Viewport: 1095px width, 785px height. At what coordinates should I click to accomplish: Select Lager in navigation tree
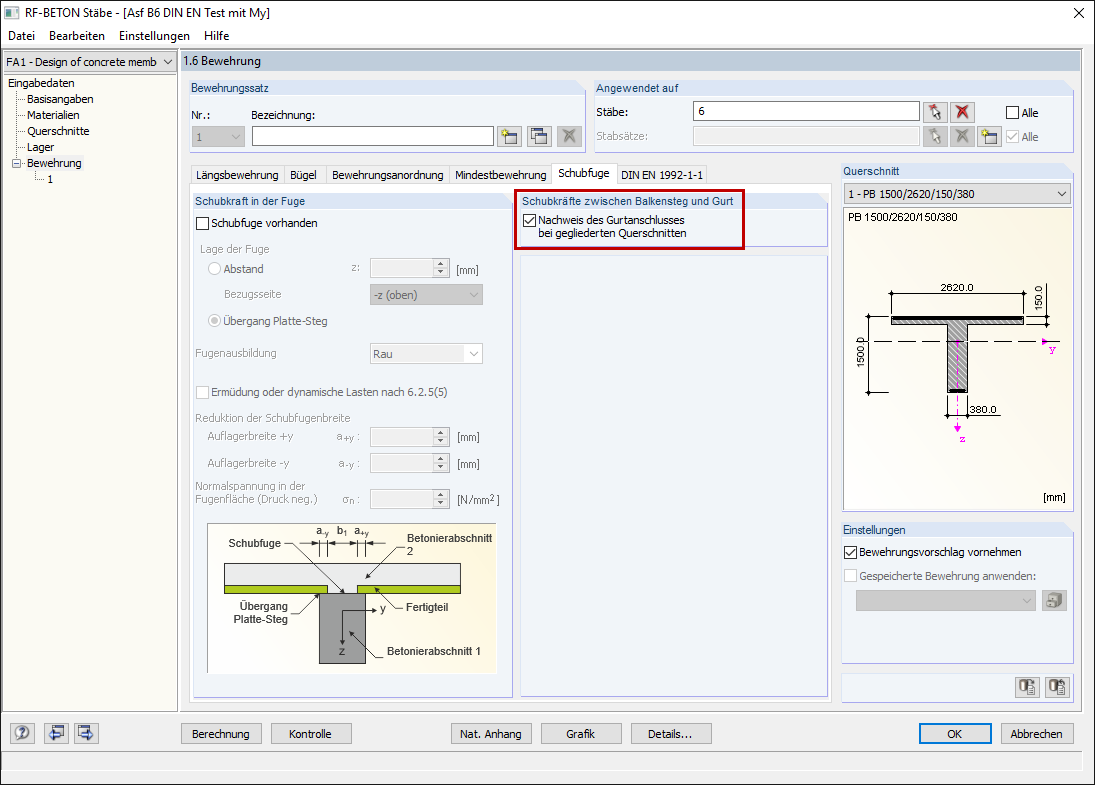tap(41, 147)
